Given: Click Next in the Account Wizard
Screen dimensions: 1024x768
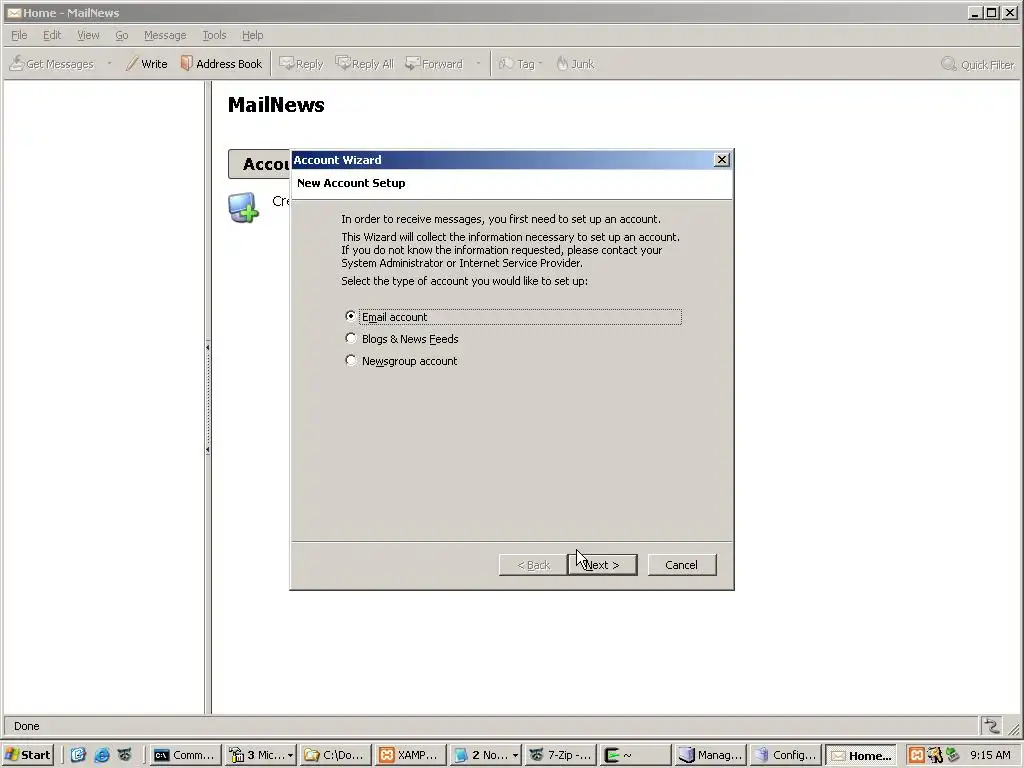Looking at the screenshot, I should 602,565.
